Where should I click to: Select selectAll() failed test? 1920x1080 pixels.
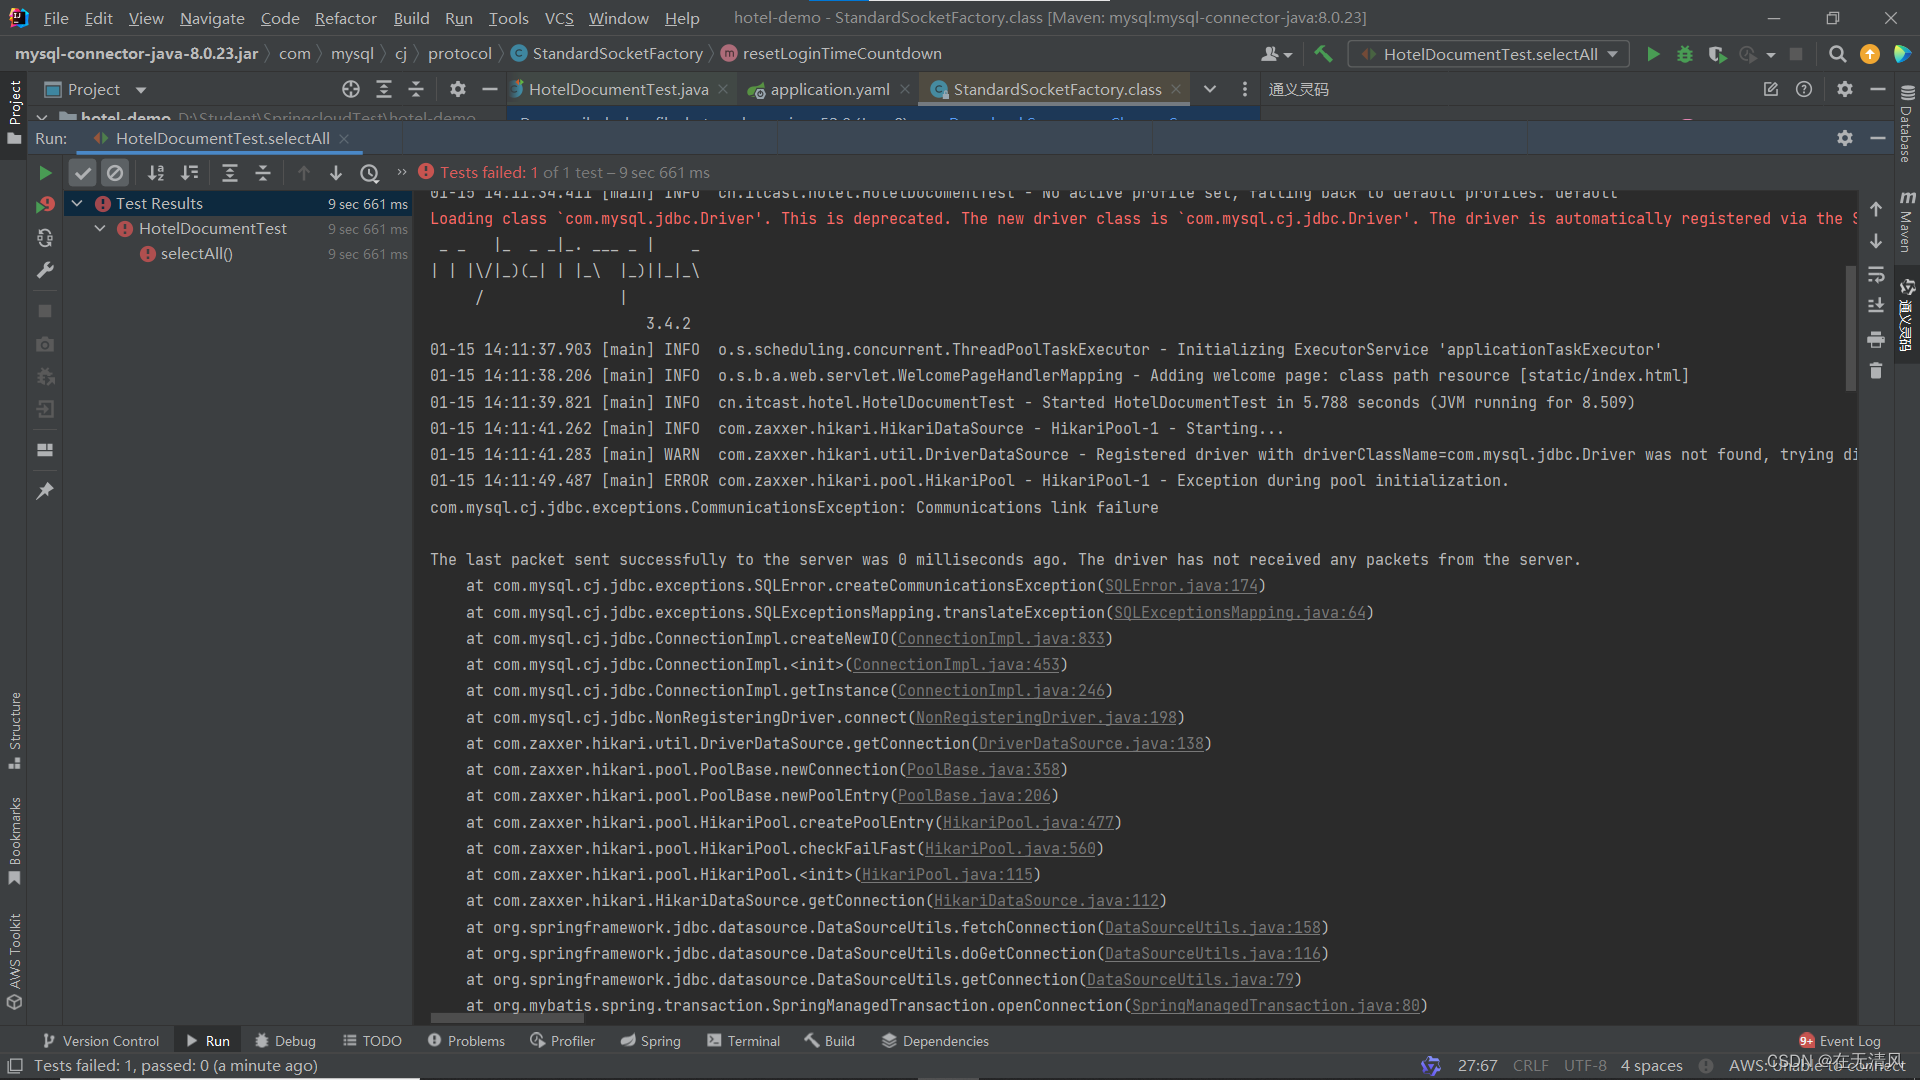(x=196, y=254)
